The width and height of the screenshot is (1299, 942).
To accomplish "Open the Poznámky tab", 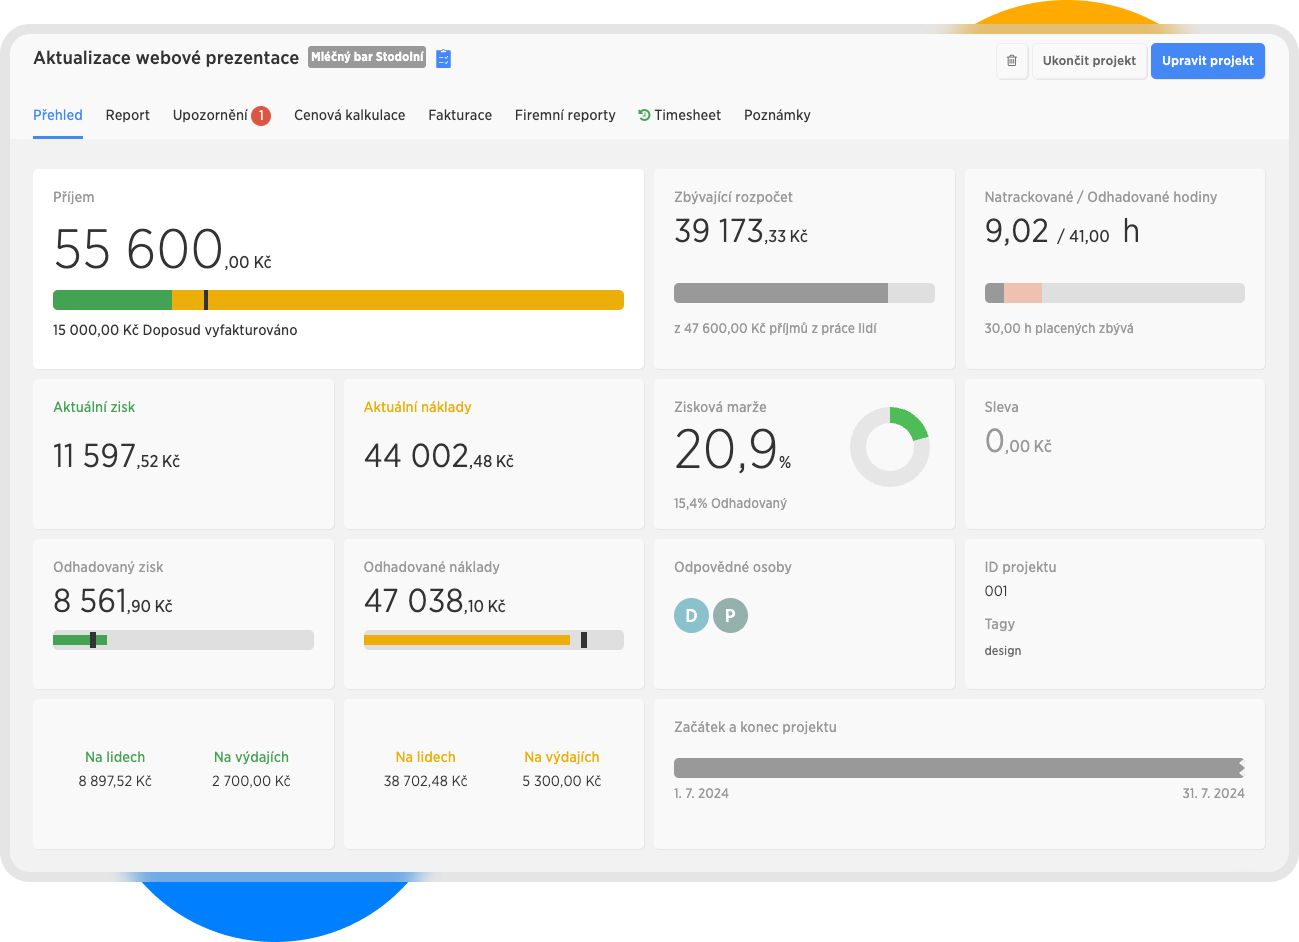I will coord(777,115).
